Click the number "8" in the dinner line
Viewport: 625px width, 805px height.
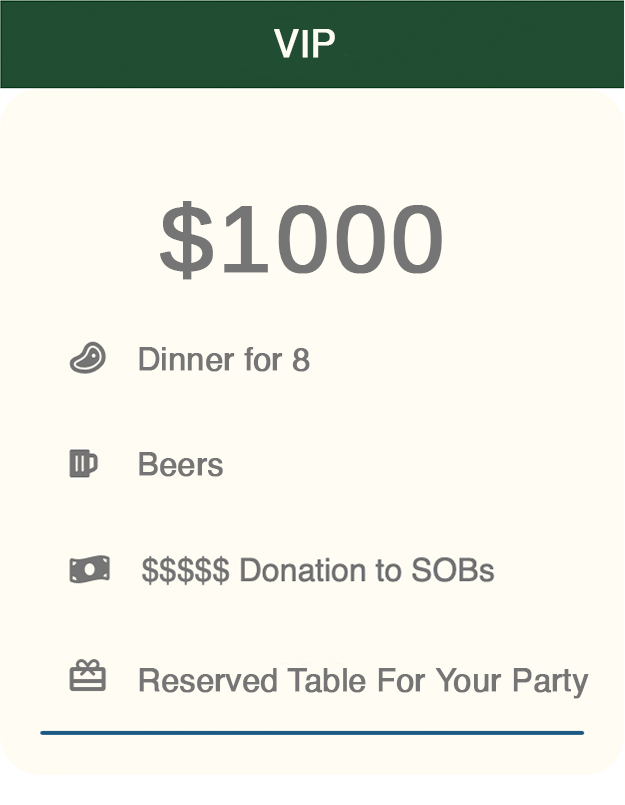pos(301,360)
